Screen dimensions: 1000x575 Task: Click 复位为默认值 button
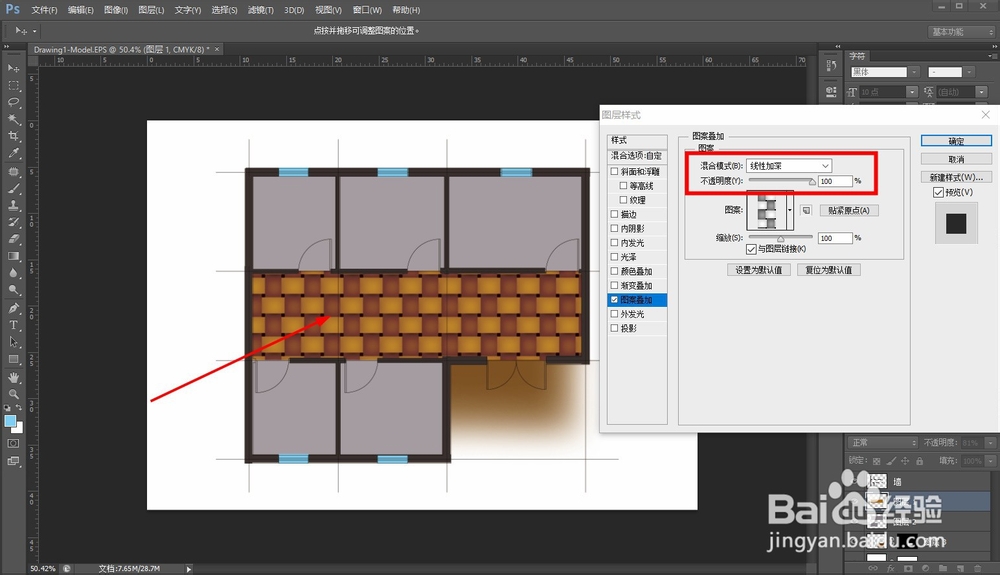click(828, 270)
